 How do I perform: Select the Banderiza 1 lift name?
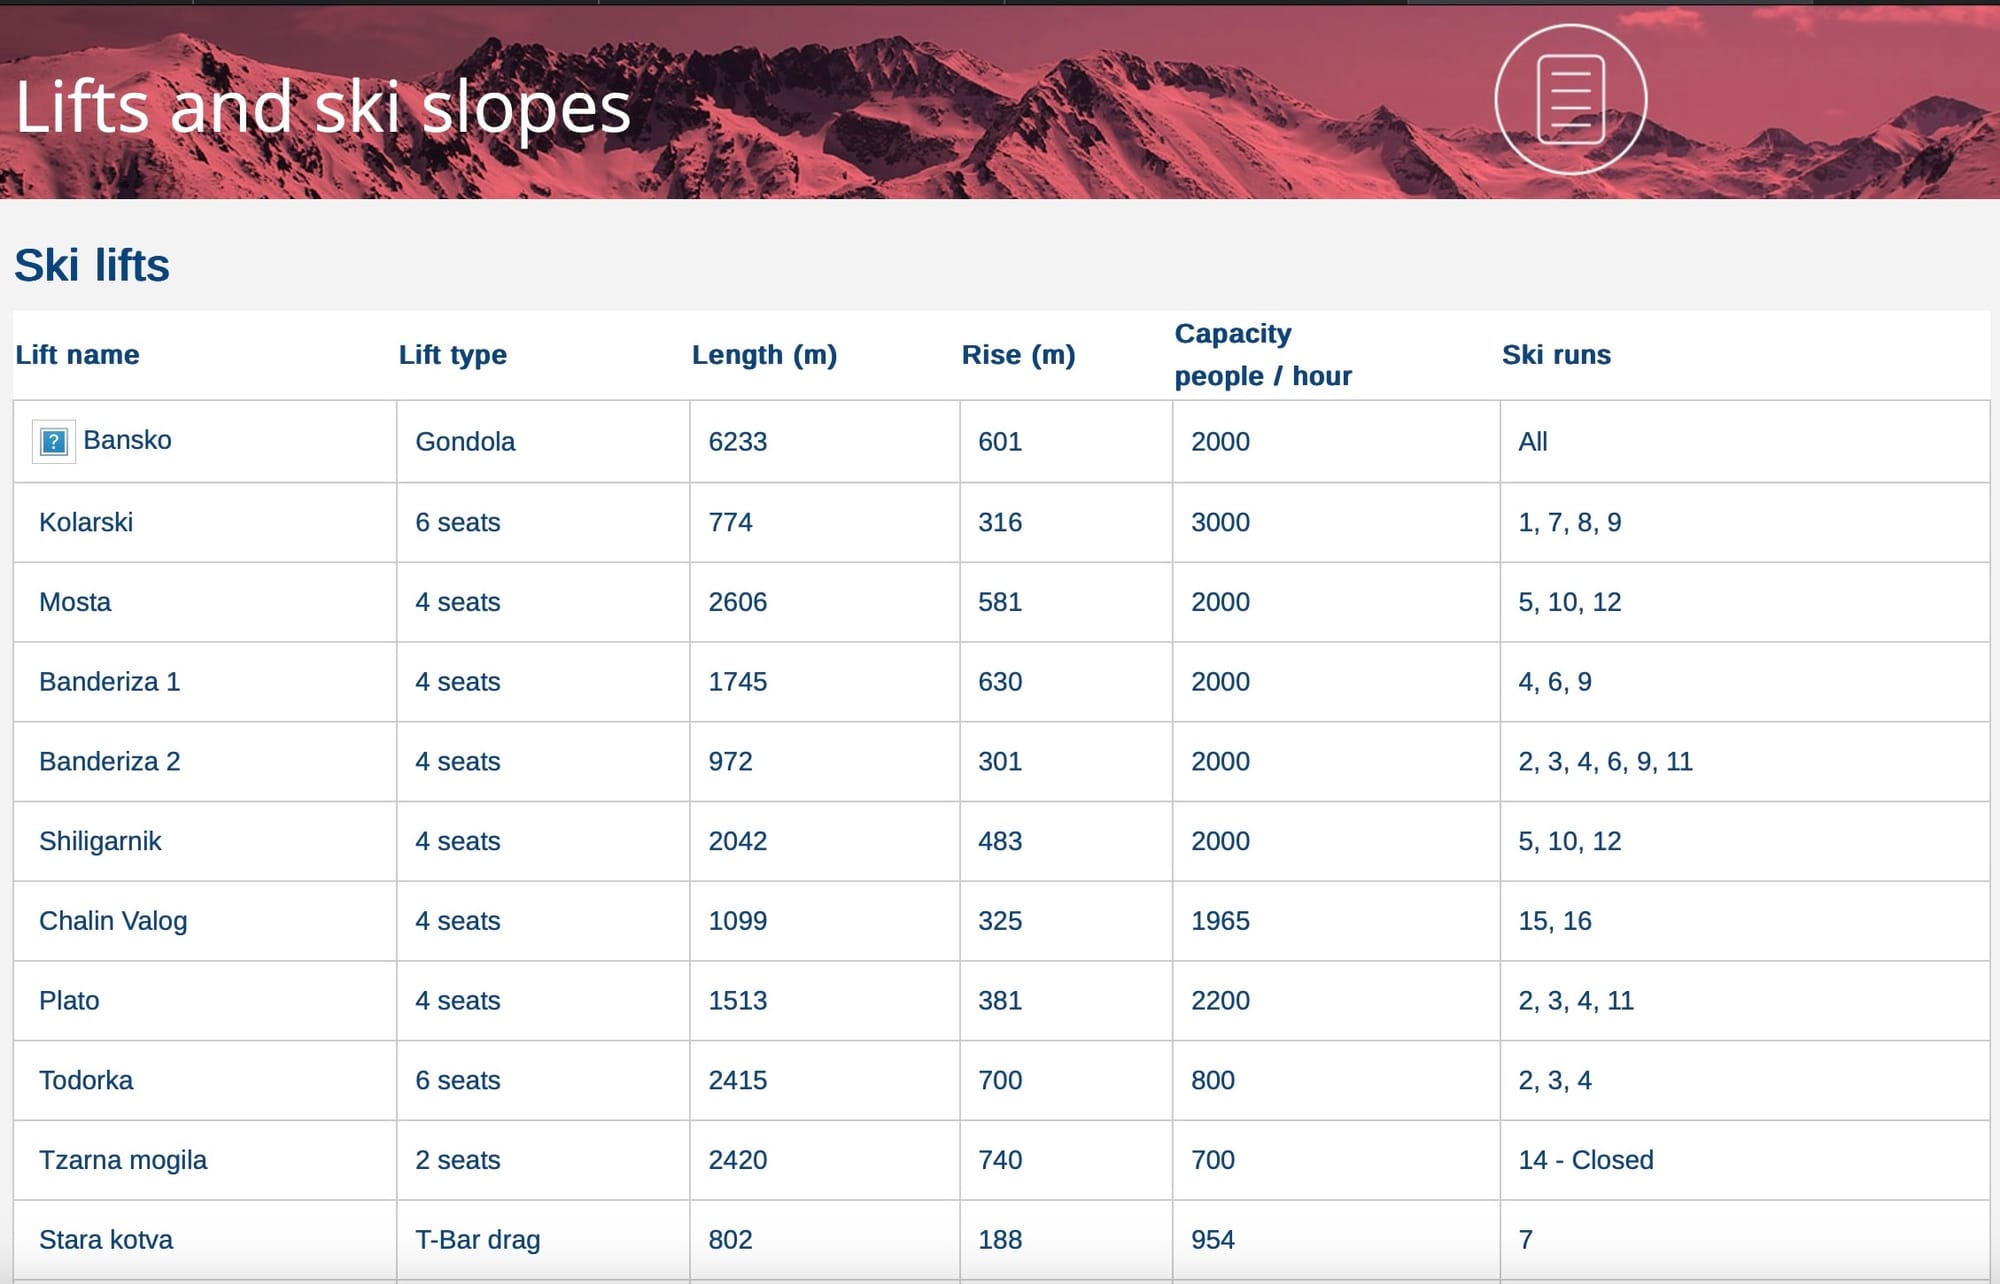click(x=110, y=682)
